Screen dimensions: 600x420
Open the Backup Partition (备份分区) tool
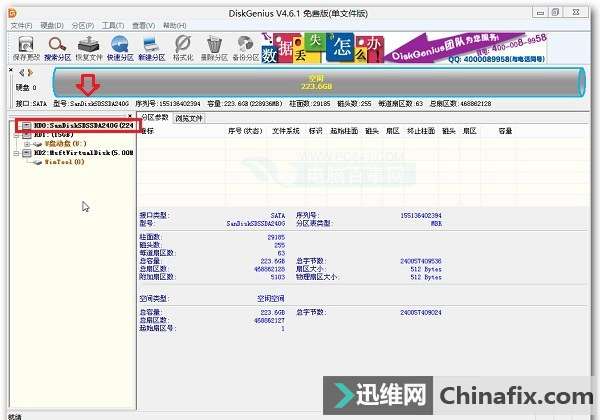[246, 49]
